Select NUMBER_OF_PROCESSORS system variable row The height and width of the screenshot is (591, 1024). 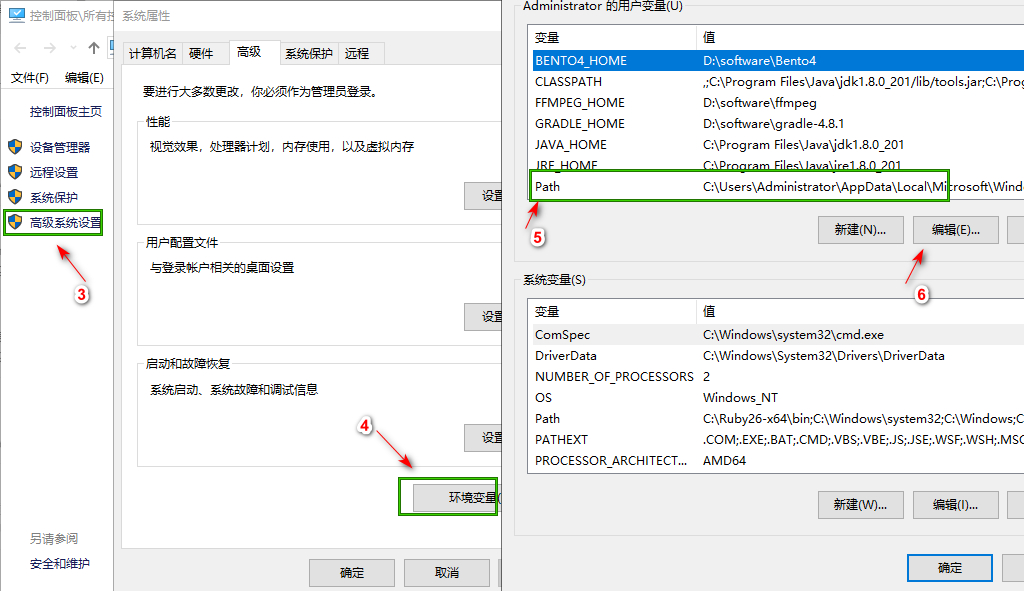[778, 377]
